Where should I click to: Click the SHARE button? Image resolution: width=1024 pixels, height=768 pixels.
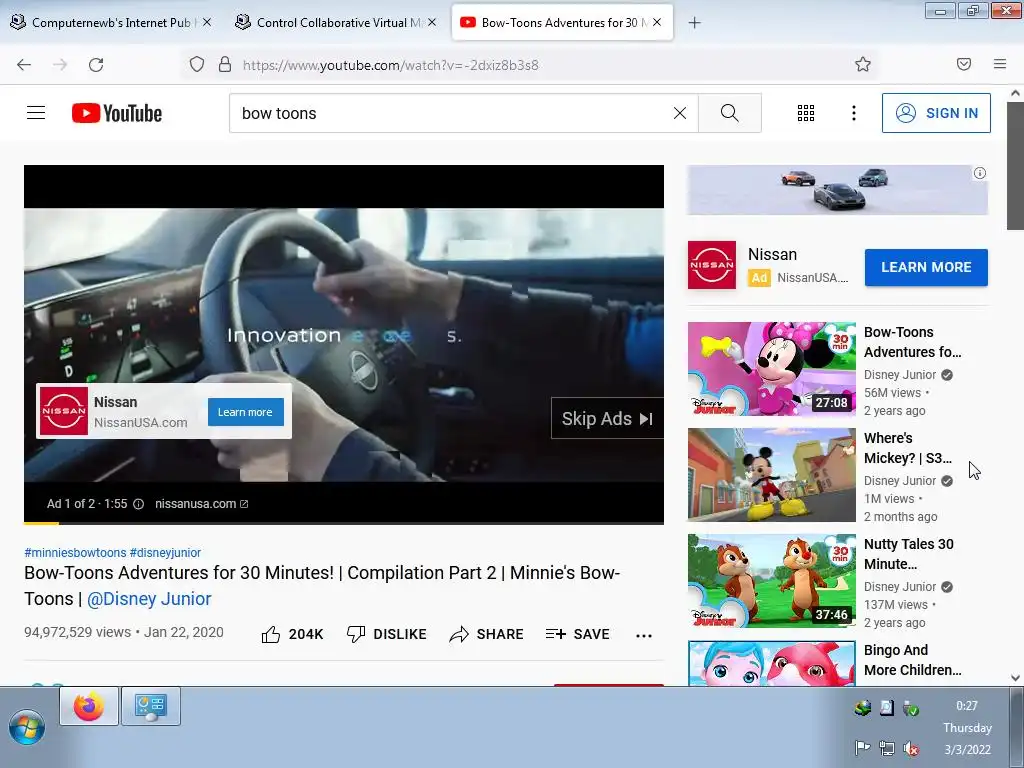point(487,634)
